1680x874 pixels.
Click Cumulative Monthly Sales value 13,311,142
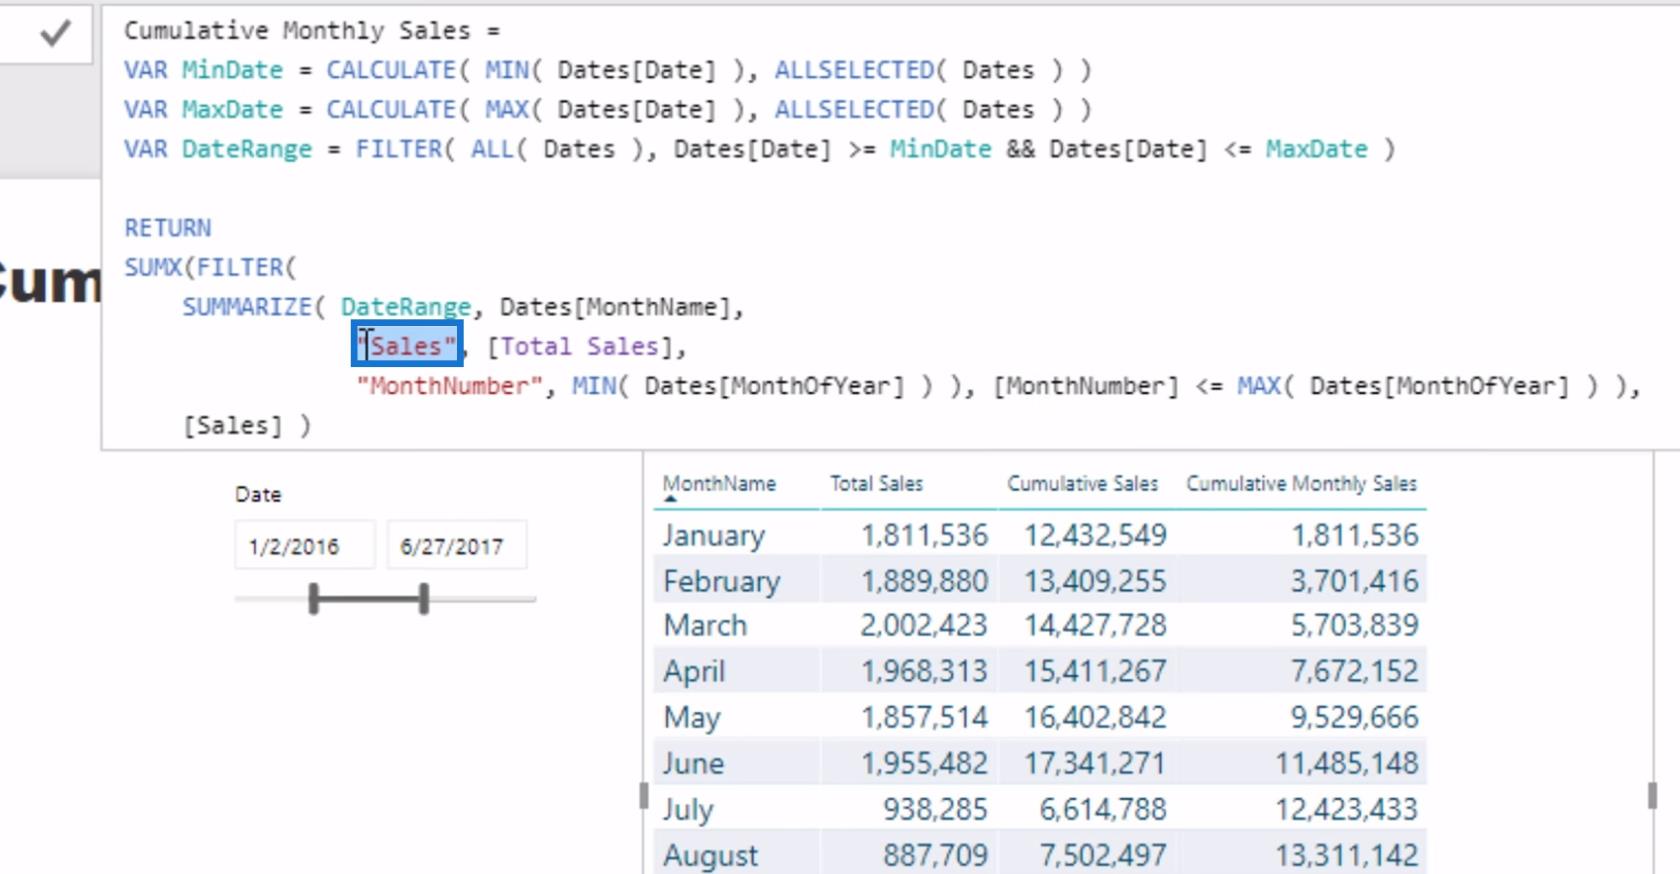coord(1346,856)
